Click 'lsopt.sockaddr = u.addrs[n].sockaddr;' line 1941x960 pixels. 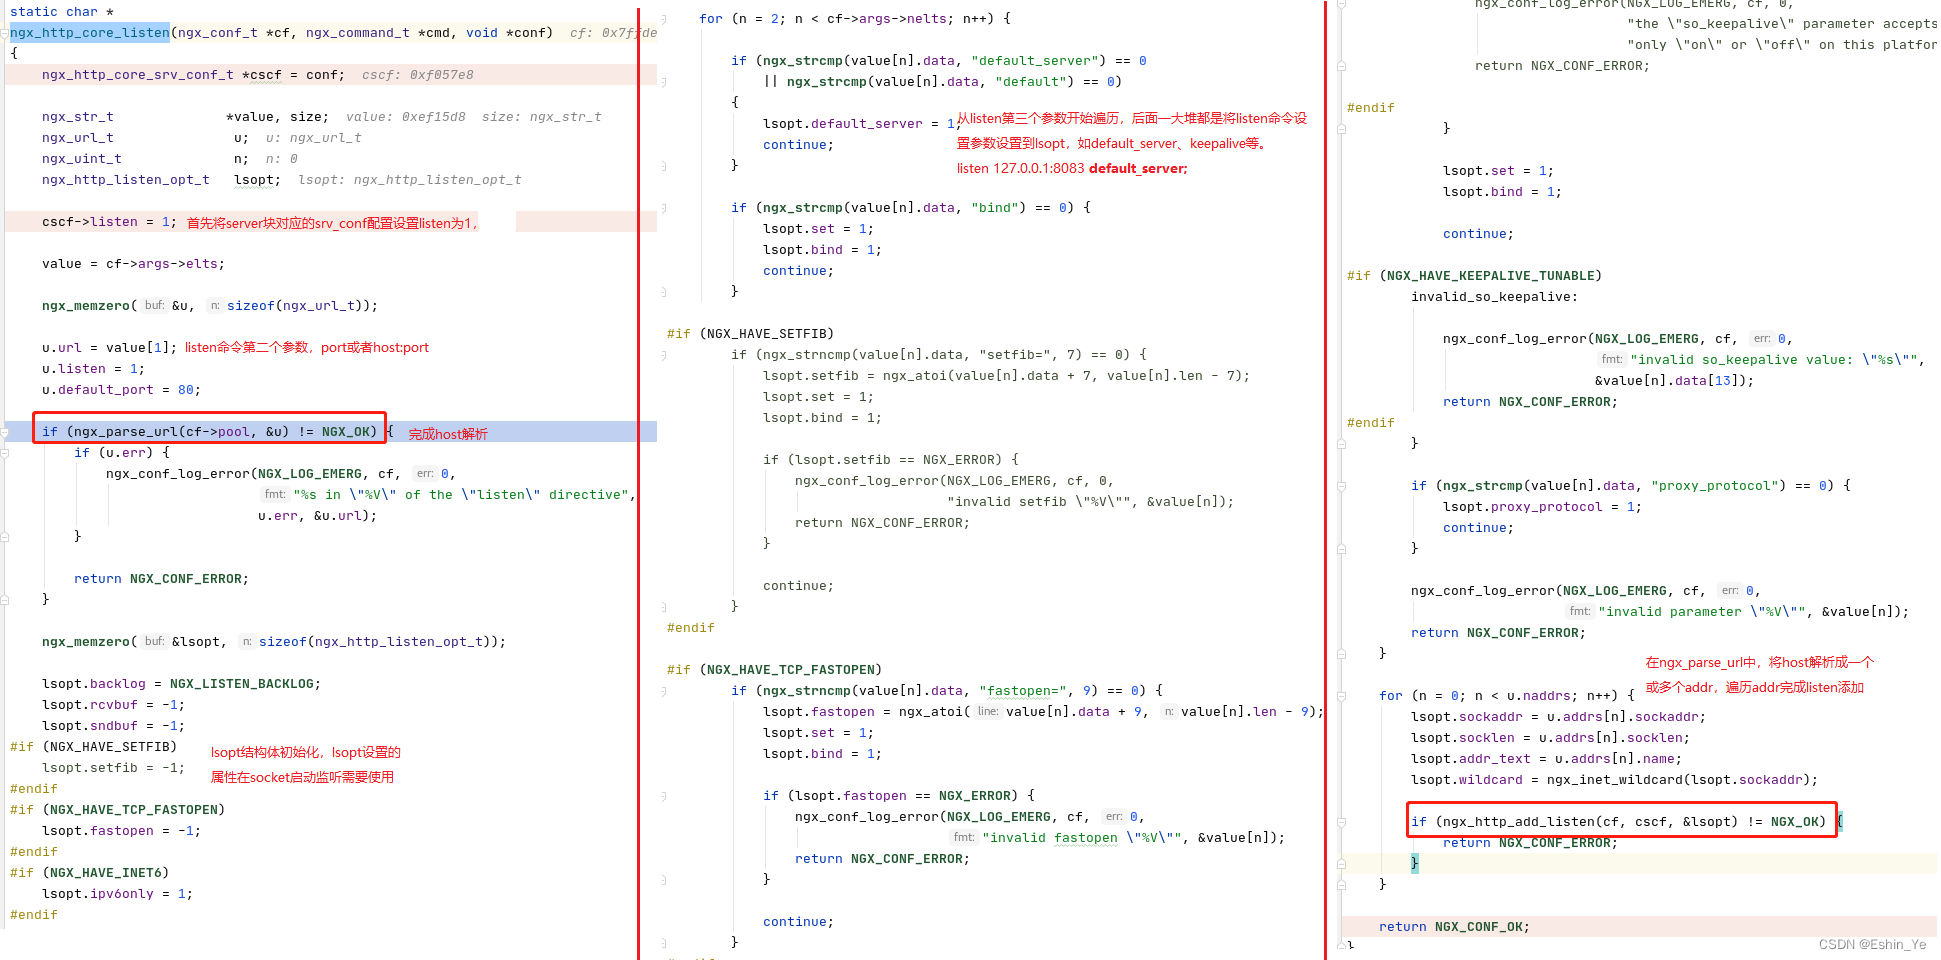(1558, 717)
